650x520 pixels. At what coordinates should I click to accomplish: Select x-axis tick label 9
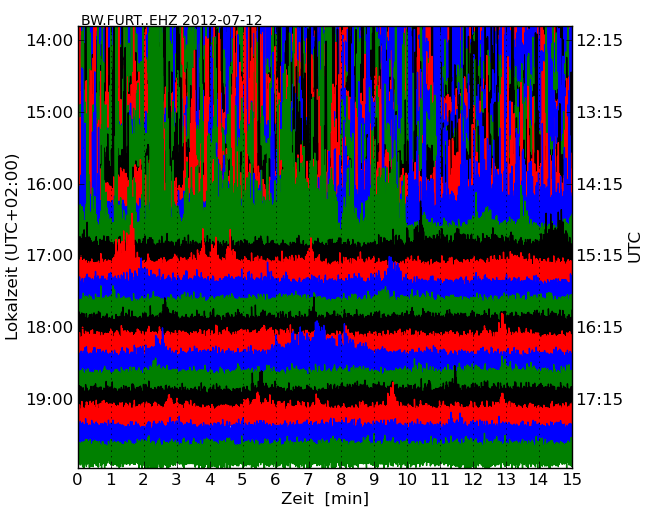coord(374,479)
